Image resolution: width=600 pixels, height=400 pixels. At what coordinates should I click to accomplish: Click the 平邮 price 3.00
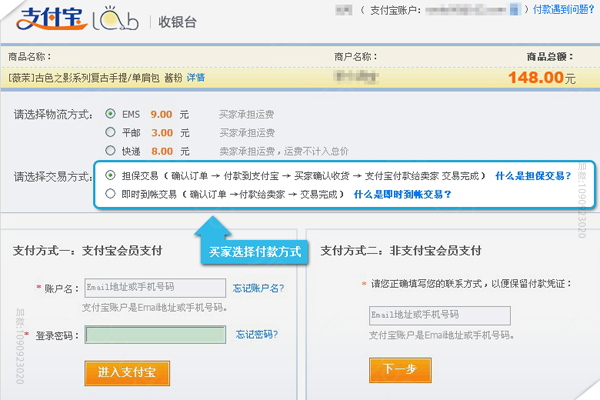tap(162, 133)
